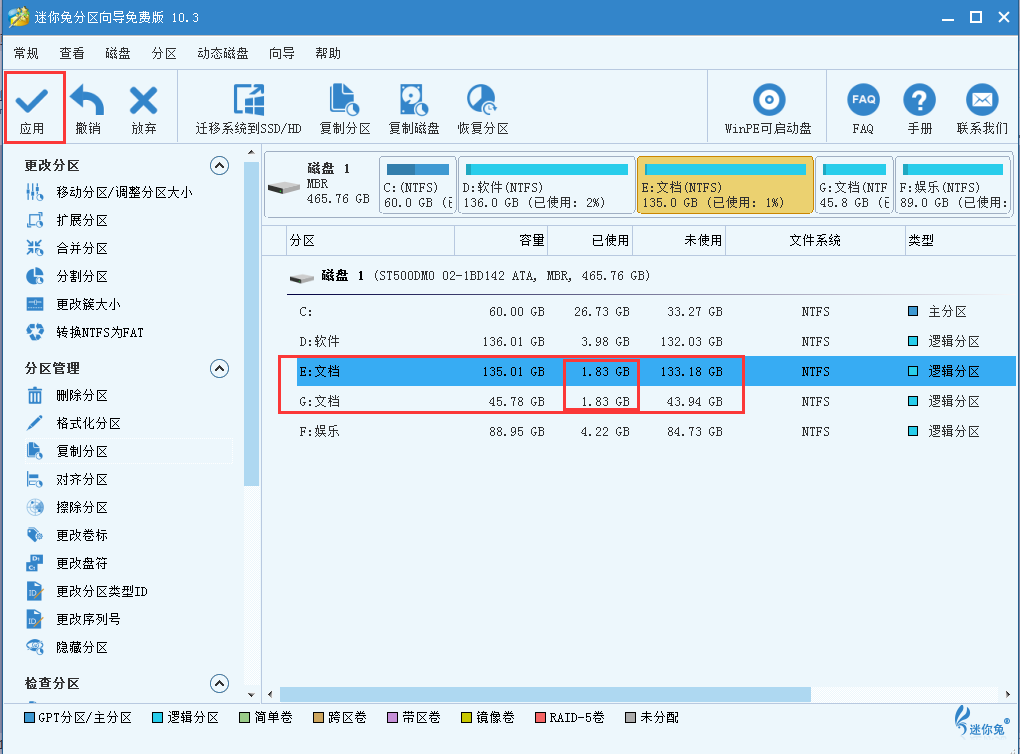Select E:文档 block in disk map
Screen dimensions: 1020x754
point(725,185)
